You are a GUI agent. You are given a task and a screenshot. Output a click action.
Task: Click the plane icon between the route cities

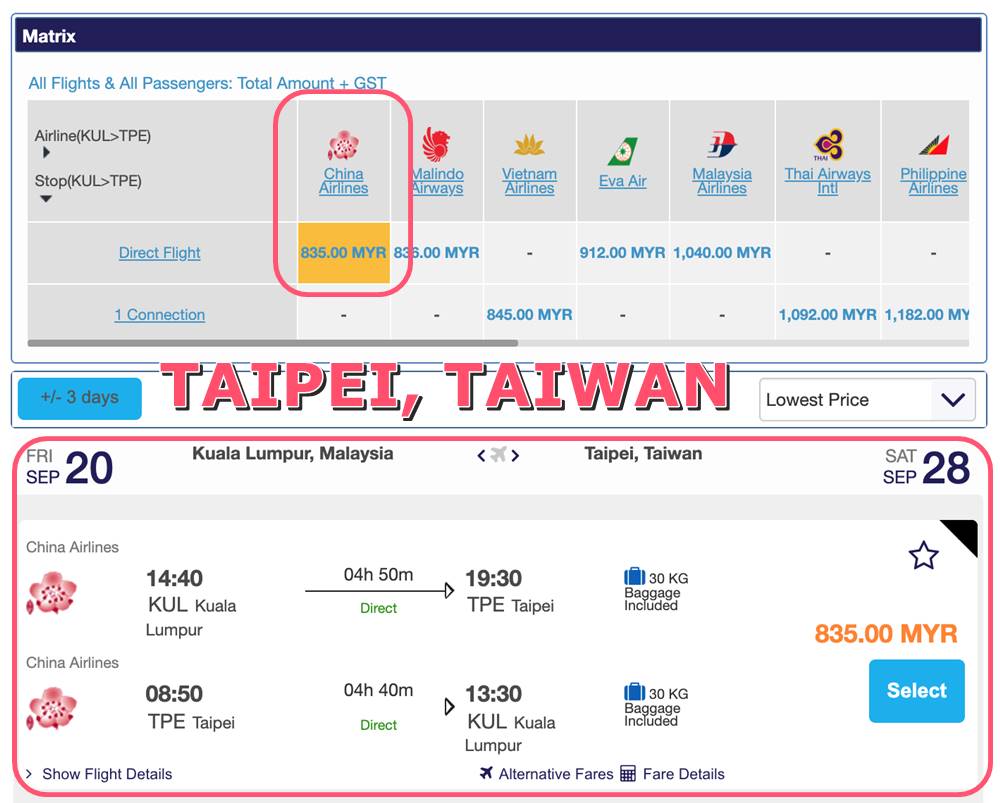(x=498, y=455)
